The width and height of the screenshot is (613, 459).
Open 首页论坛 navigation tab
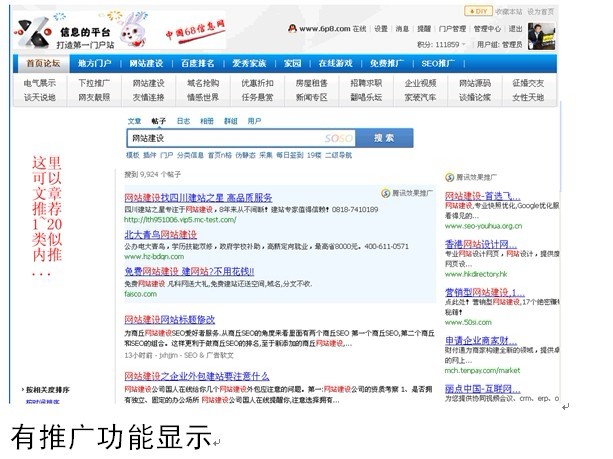pos(43,63)
